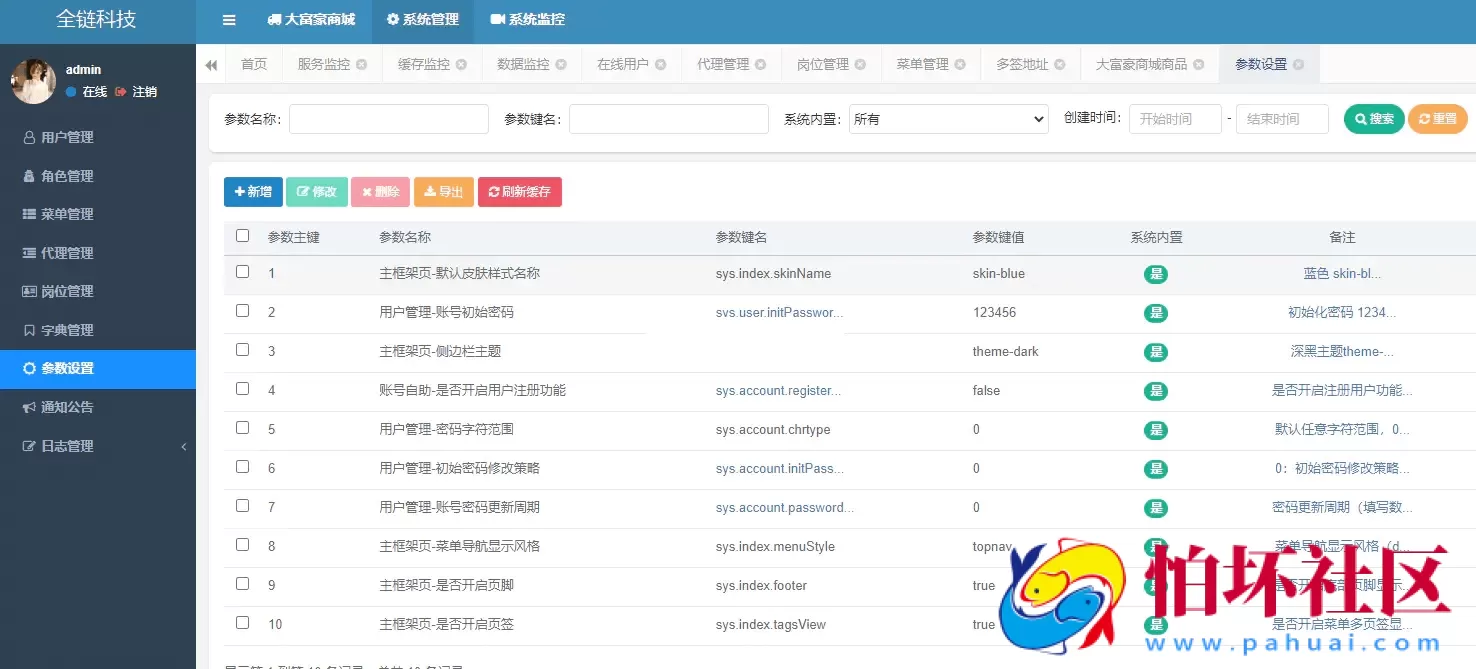
Task: Select 代理管理 in the sidebar
Action: (64, 252)
